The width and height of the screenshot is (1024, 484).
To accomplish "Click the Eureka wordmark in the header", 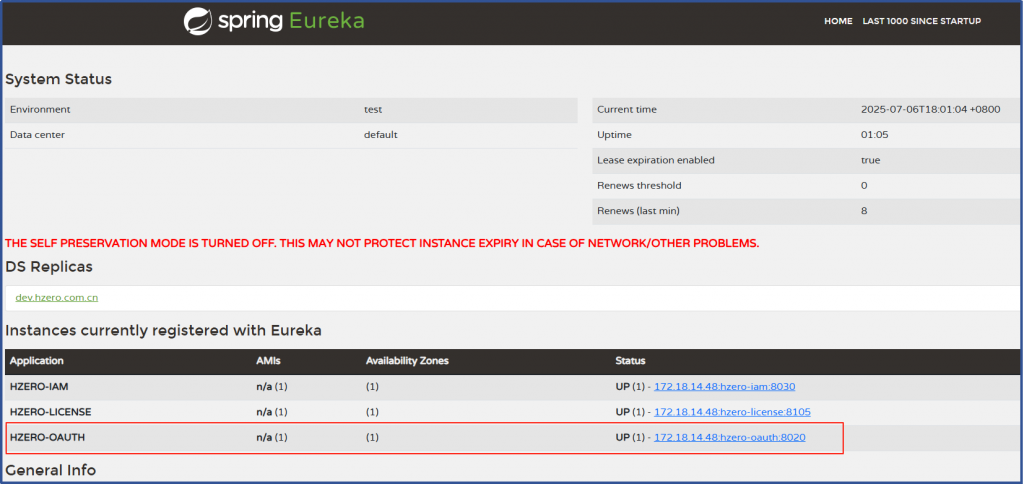I will [327, 21].
